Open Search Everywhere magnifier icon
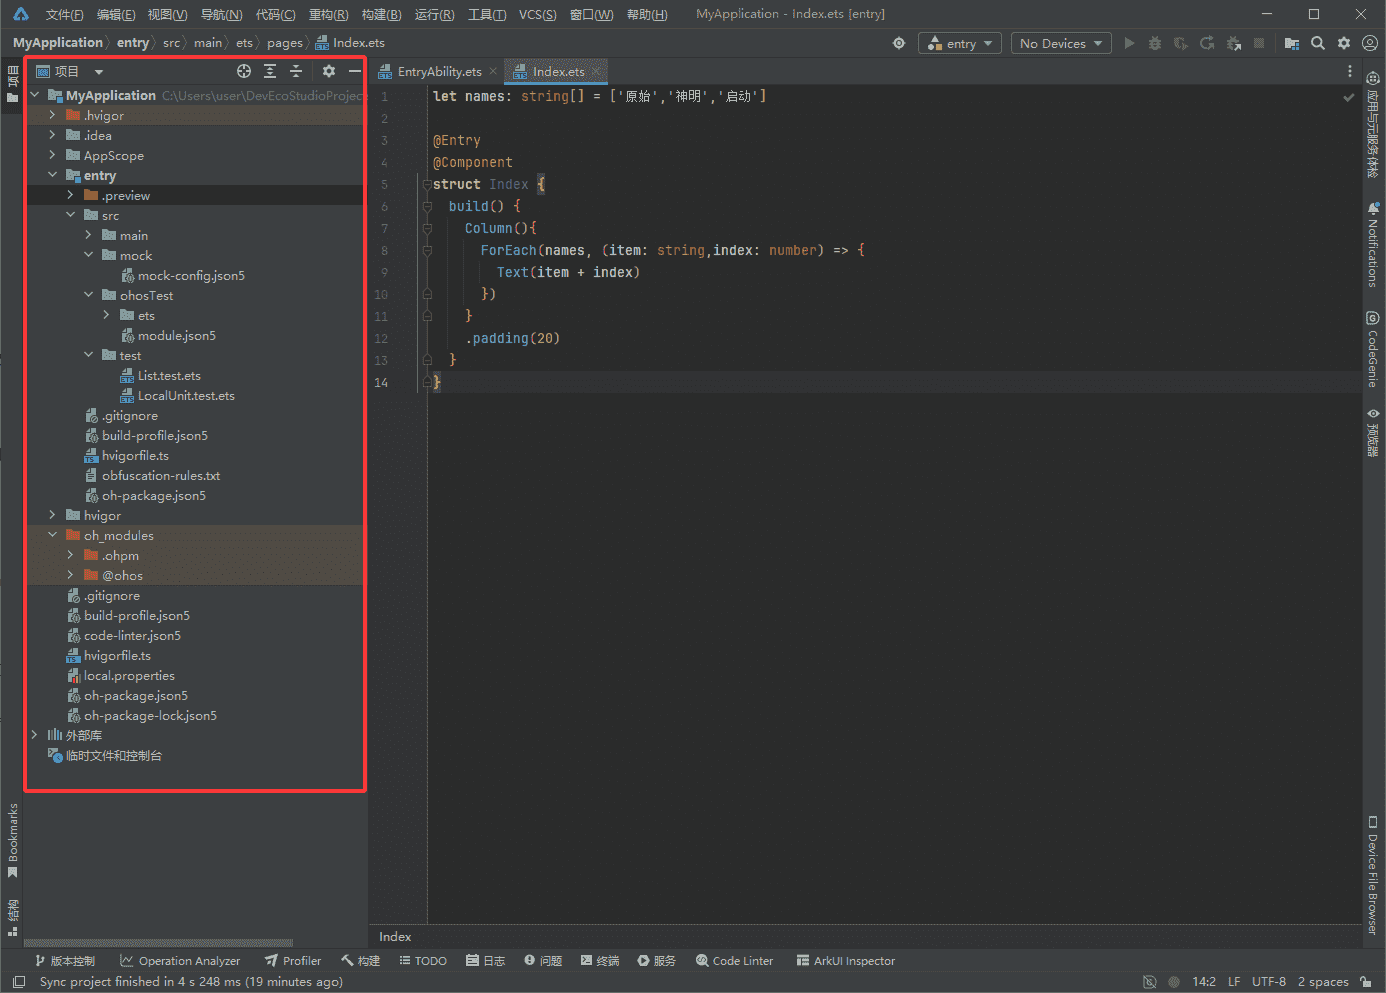 [1318, 43]
